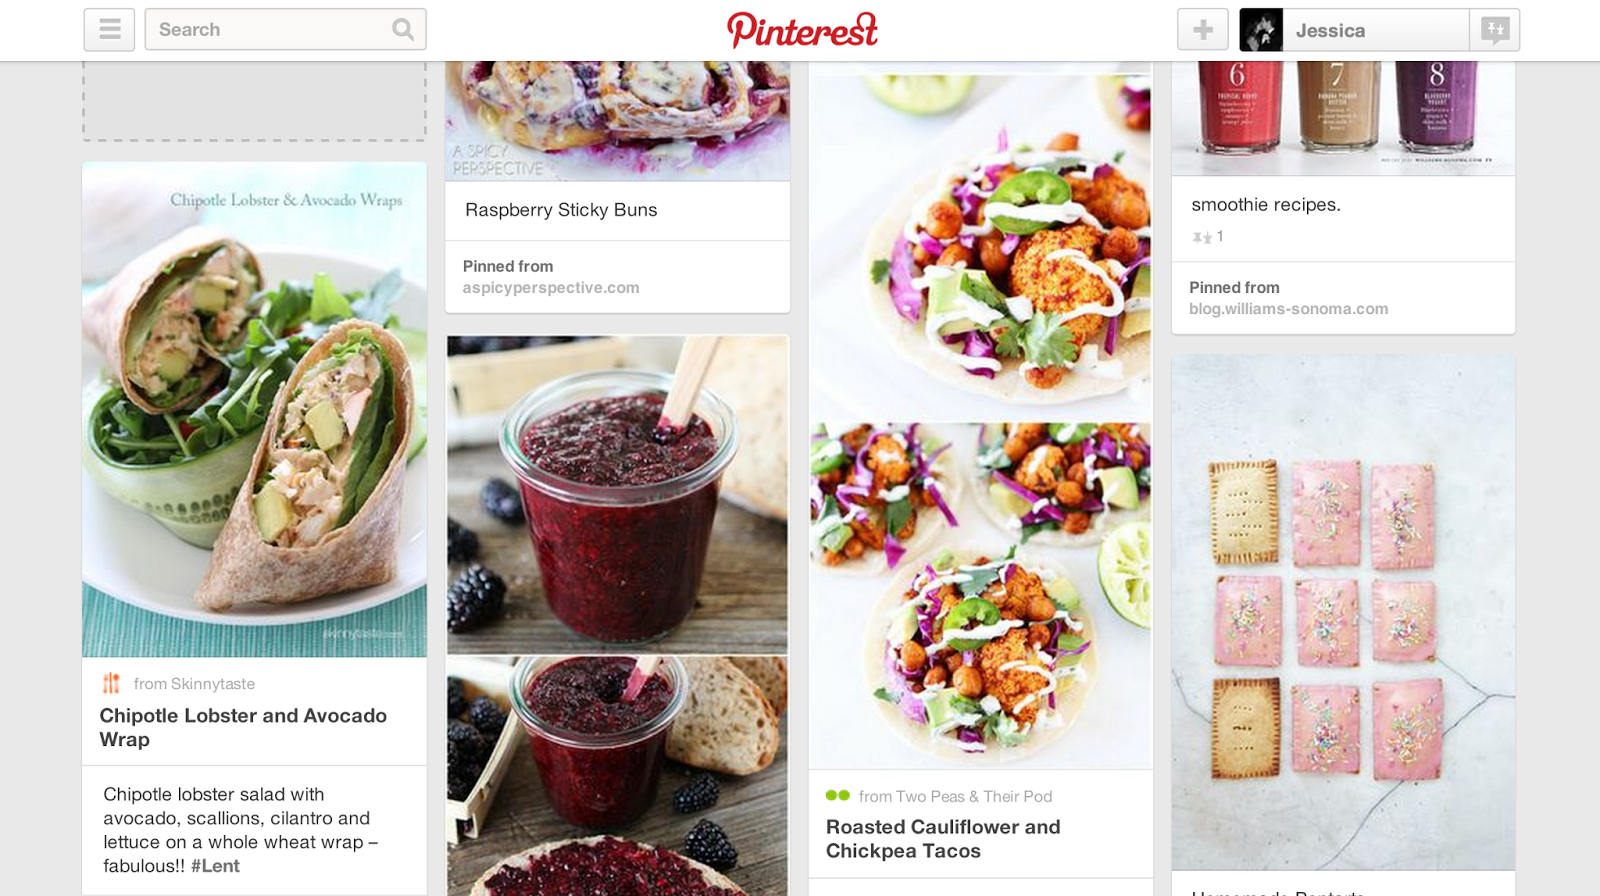The height and width of the screenshot is (896, 1600).
Task: Click the Pinterest logo
Action: coord(802,30)
